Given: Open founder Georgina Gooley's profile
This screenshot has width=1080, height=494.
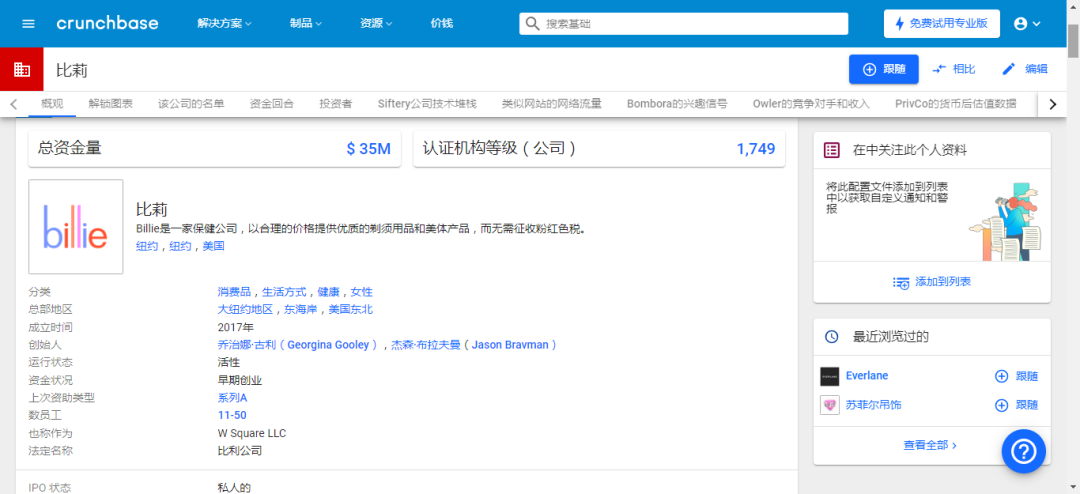Looking at the screenshot, I should (x=299, y=344).
